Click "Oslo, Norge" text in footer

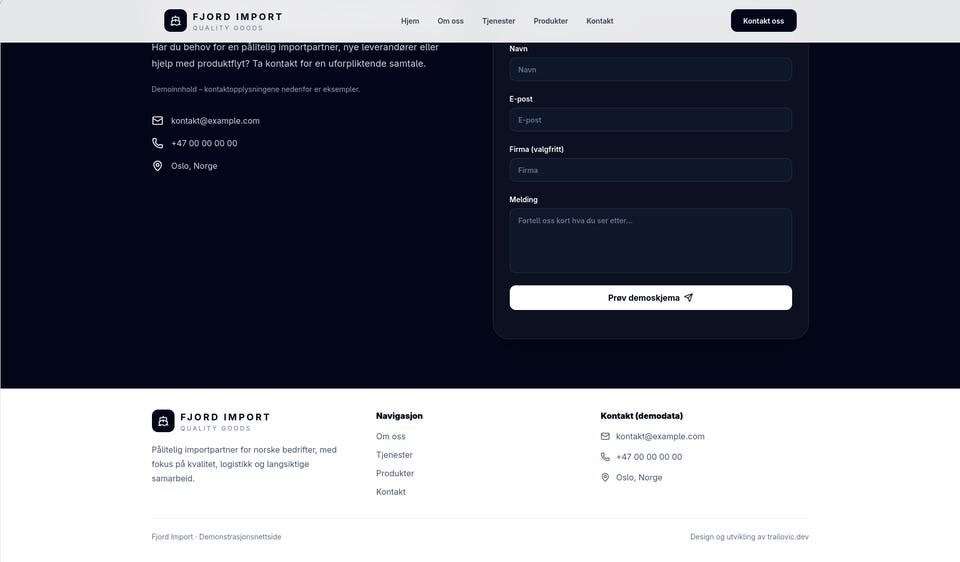(x=639, y=478)
